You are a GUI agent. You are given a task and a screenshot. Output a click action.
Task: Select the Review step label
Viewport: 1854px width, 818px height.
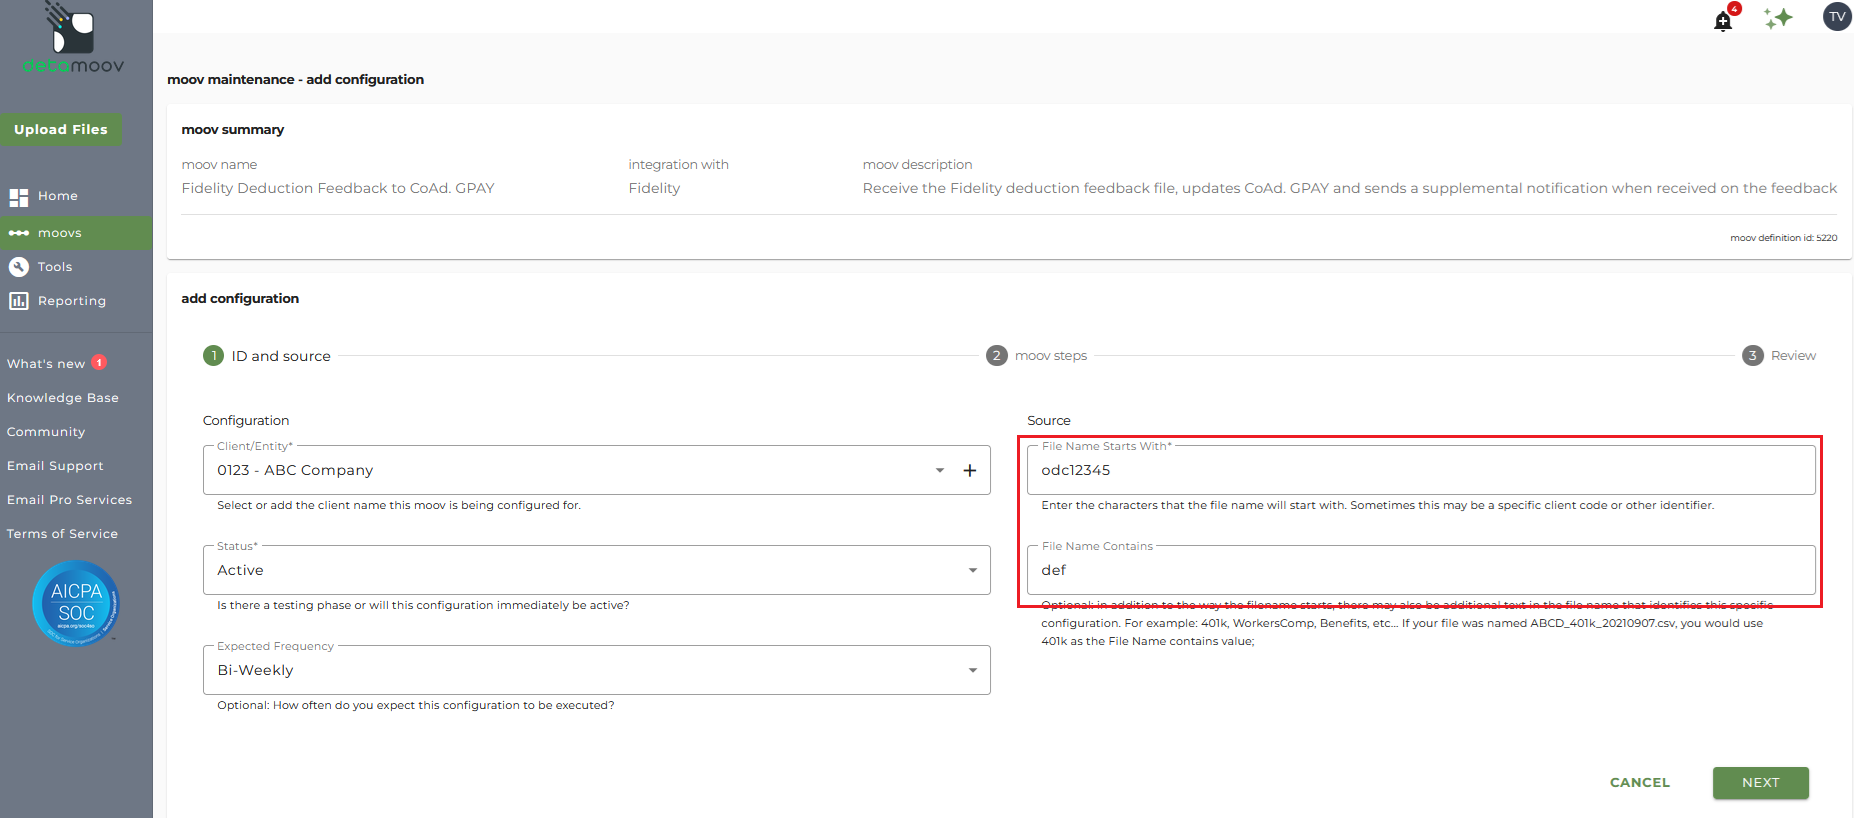pos(1793,356)
